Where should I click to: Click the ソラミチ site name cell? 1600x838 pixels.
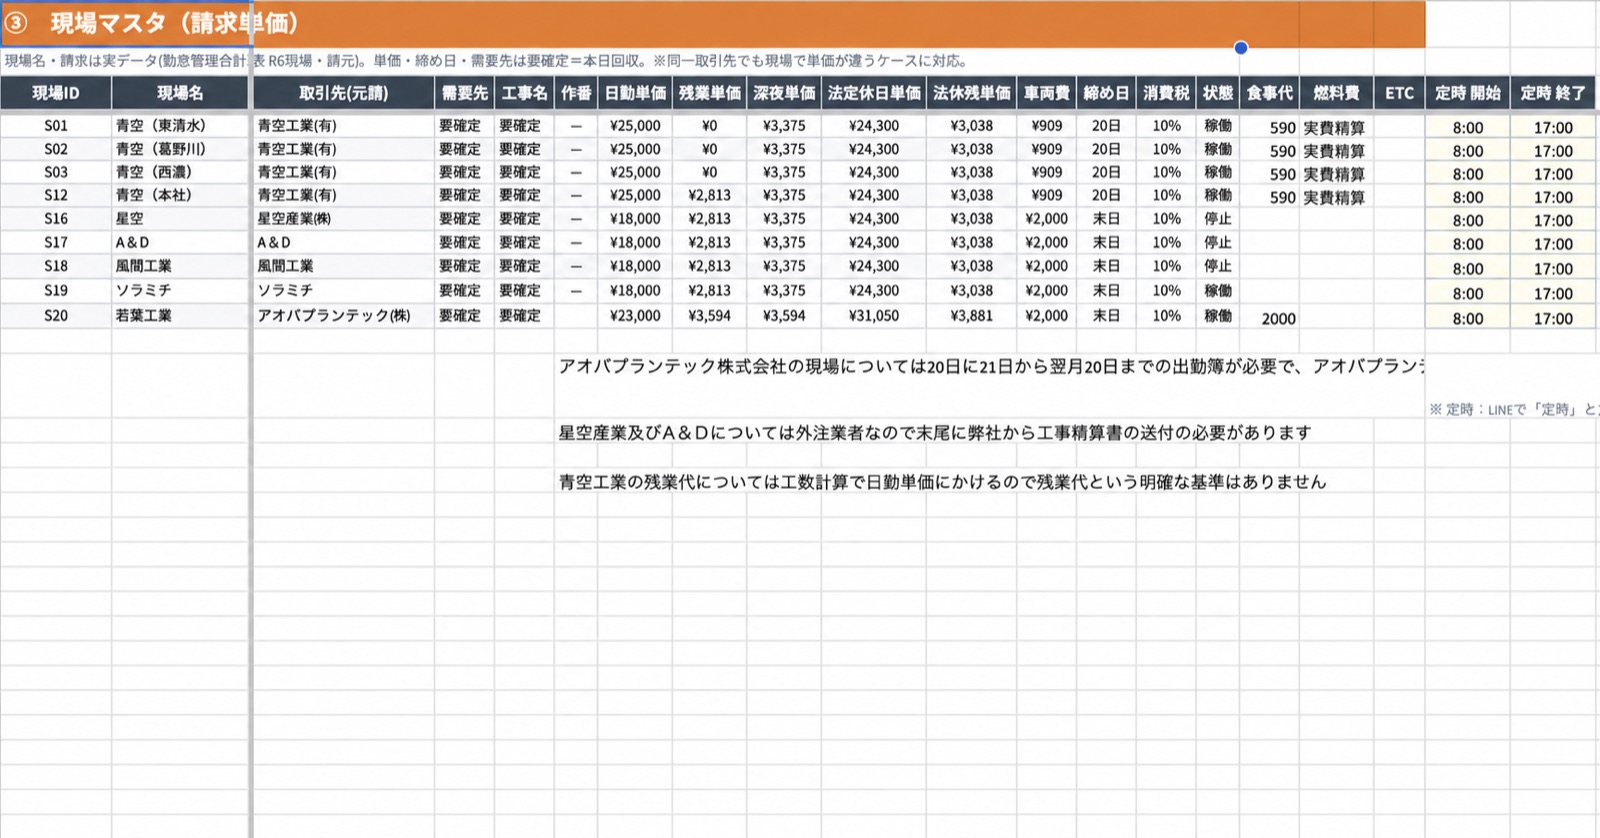180,291
